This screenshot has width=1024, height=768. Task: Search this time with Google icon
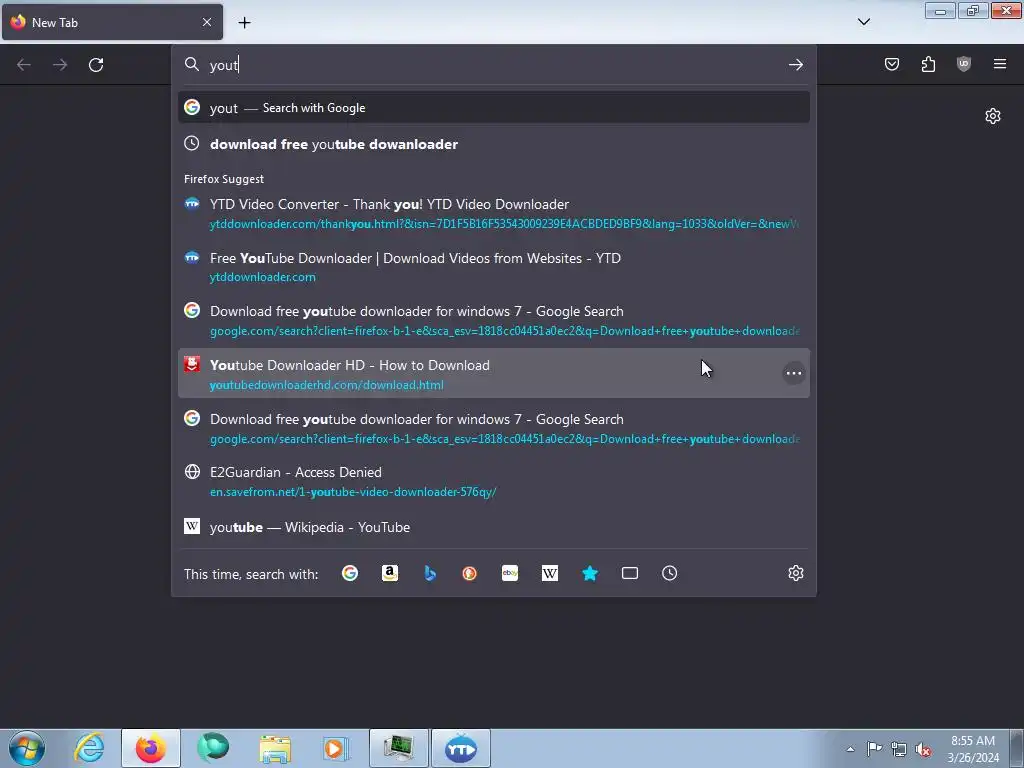click(x=350, y=573)
